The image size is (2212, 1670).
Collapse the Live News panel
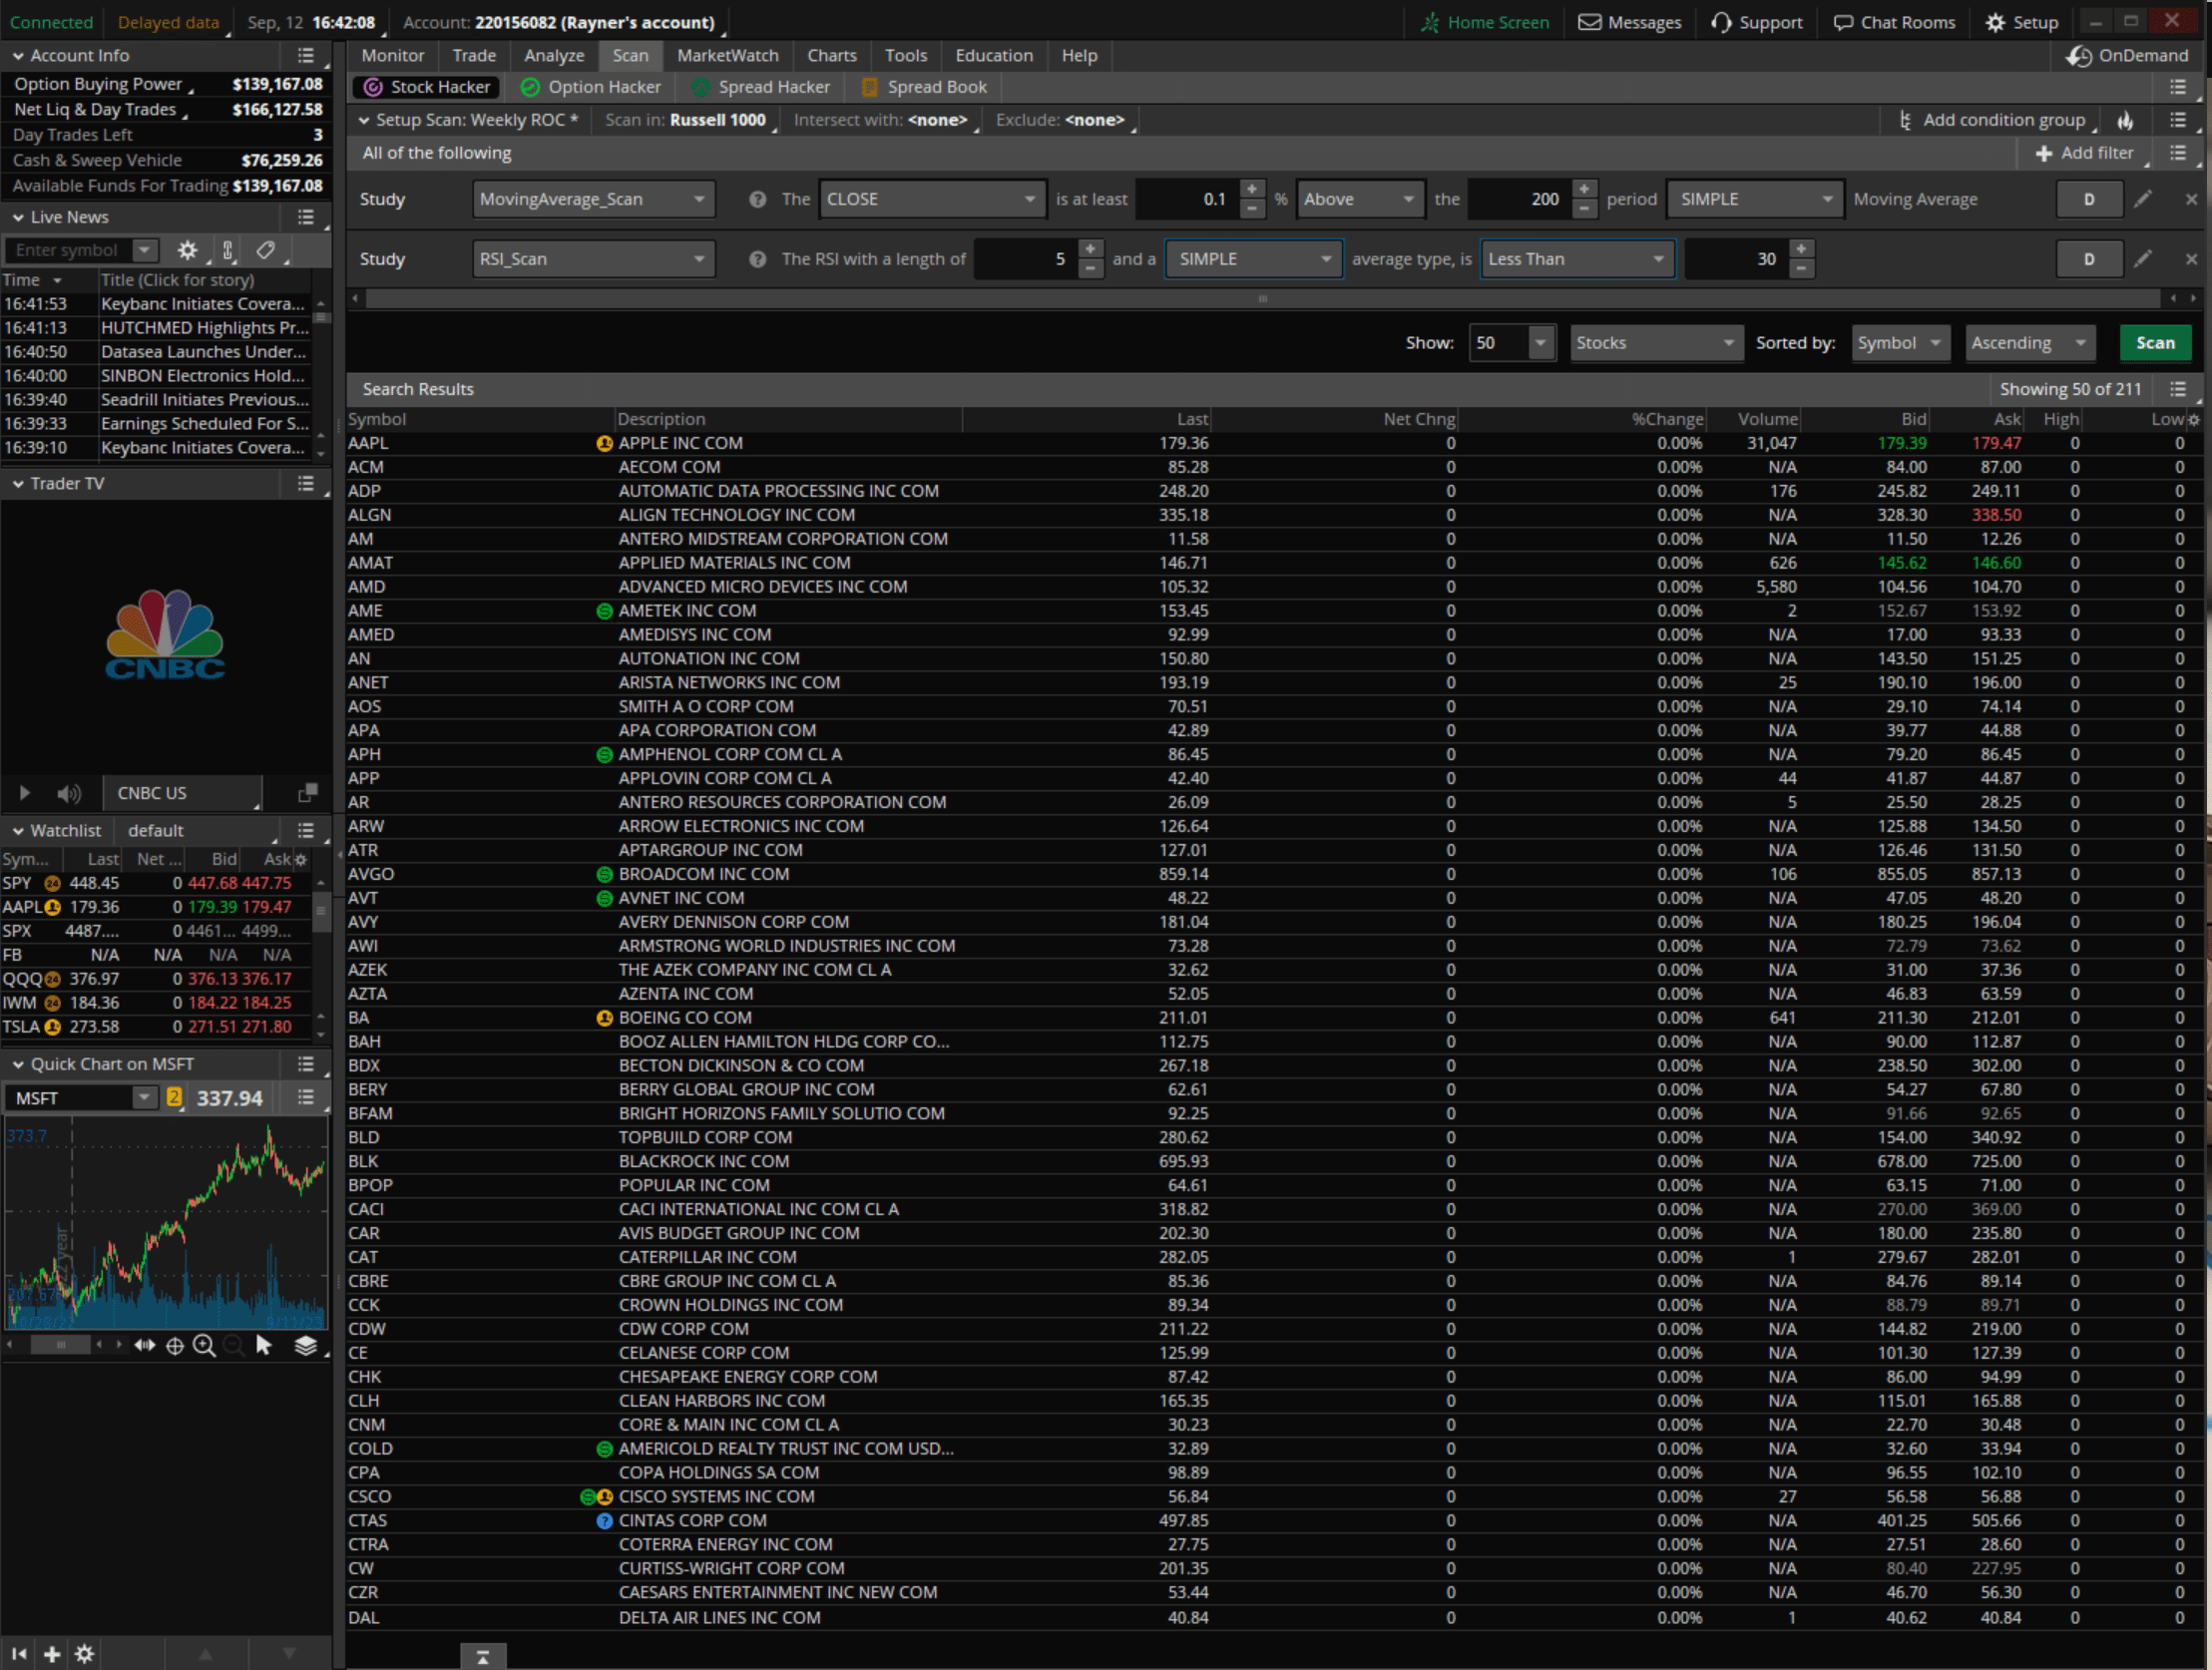click(18, 217)
